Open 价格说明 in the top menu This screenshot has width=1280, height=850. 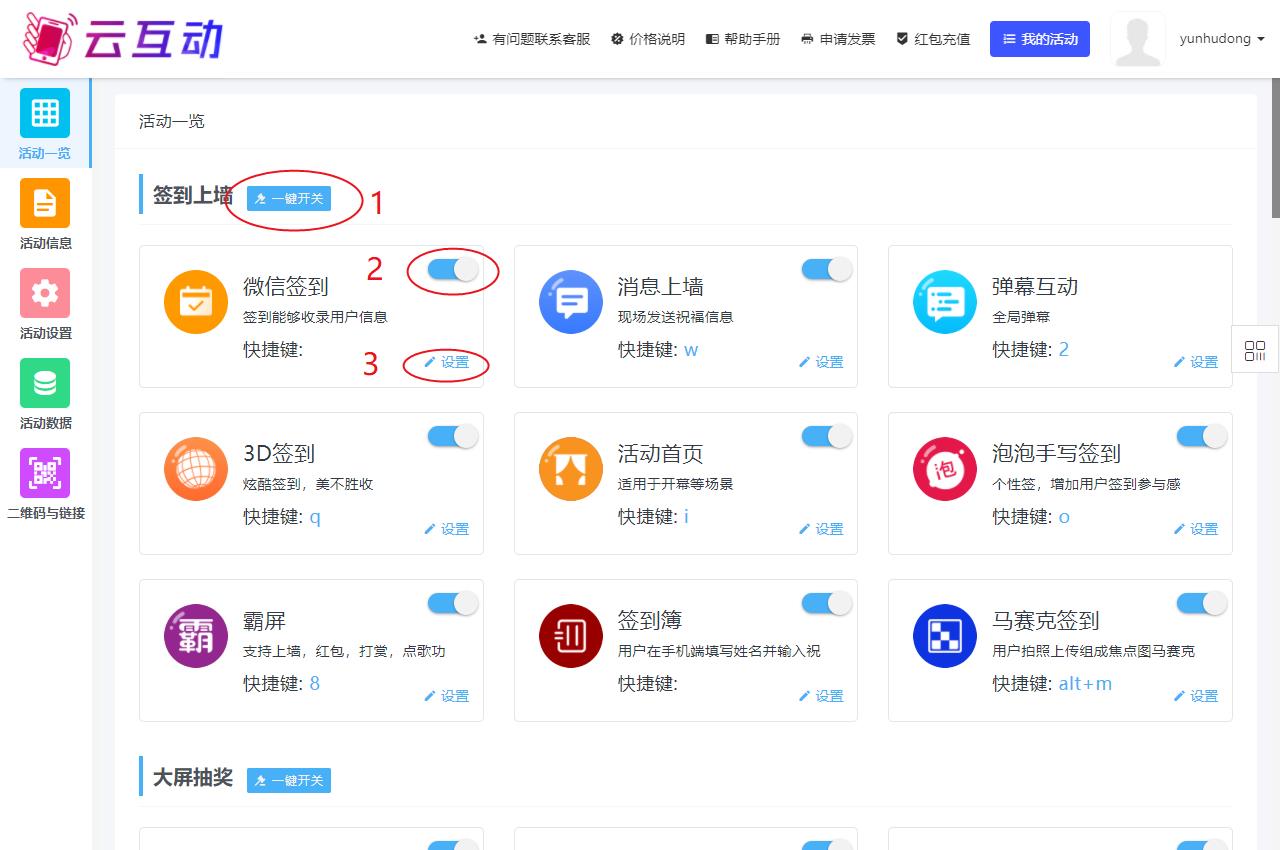[x=648, y=39]
